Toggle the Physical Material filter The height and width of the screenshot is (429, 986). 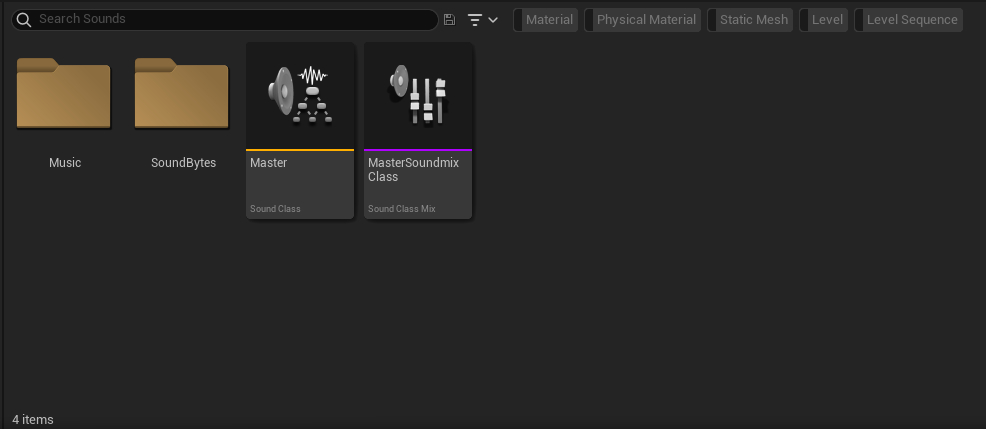pyautogui.click(x=645, y=20)
